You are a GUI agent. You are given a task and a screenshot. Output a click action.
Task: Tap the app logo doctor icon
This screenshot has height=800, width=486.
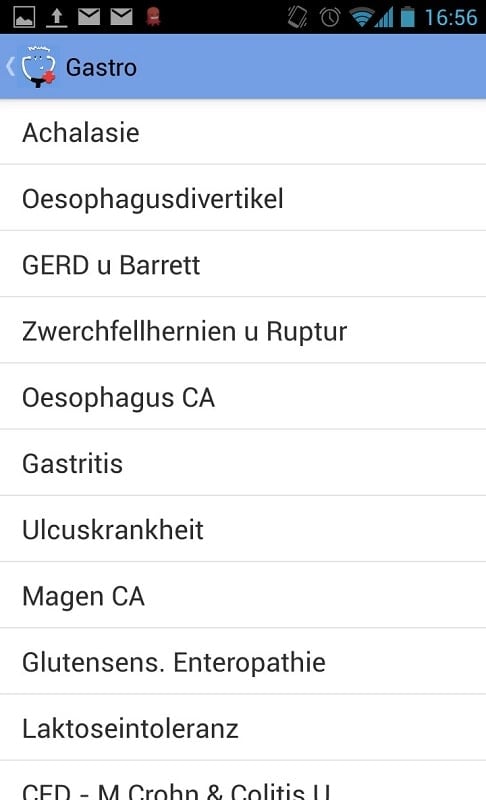(38, 67)
